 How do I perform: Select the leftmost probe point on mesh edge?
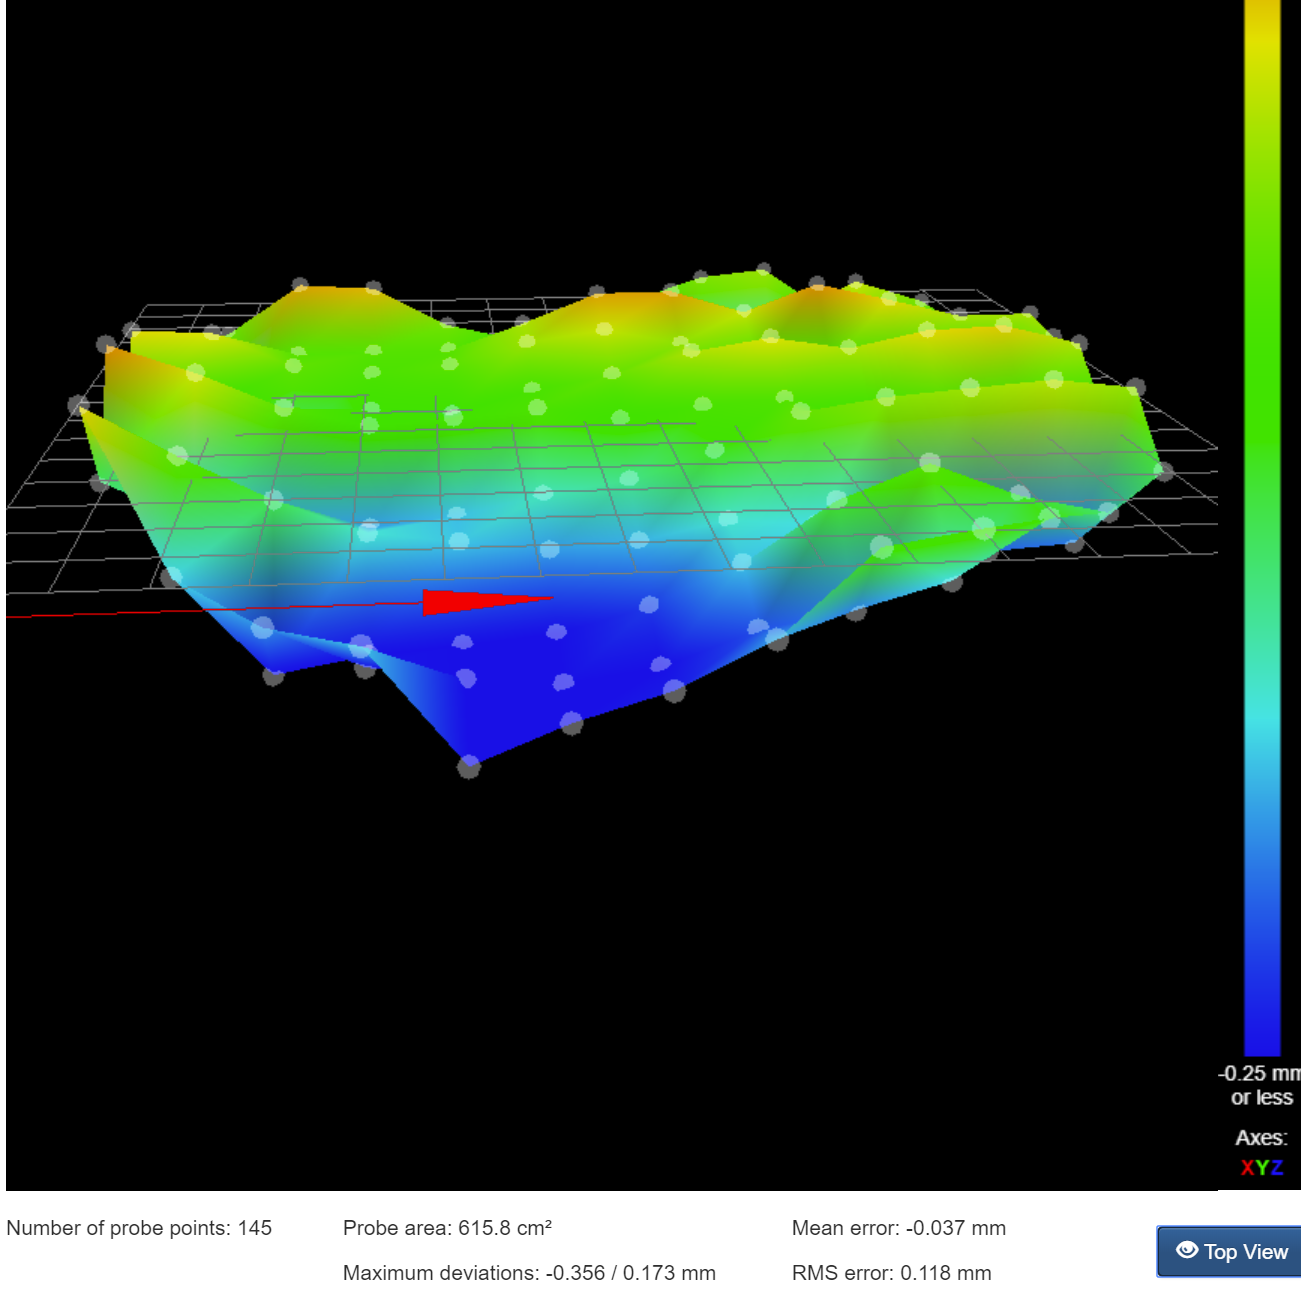pyautogui.click(x=78, y=405)
